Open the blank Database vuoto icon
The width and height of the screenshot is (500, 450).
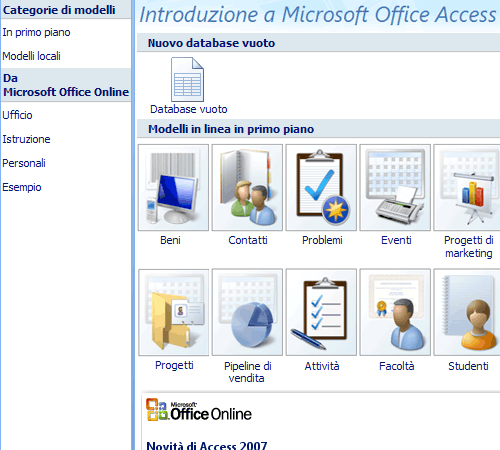pos(187,79)
